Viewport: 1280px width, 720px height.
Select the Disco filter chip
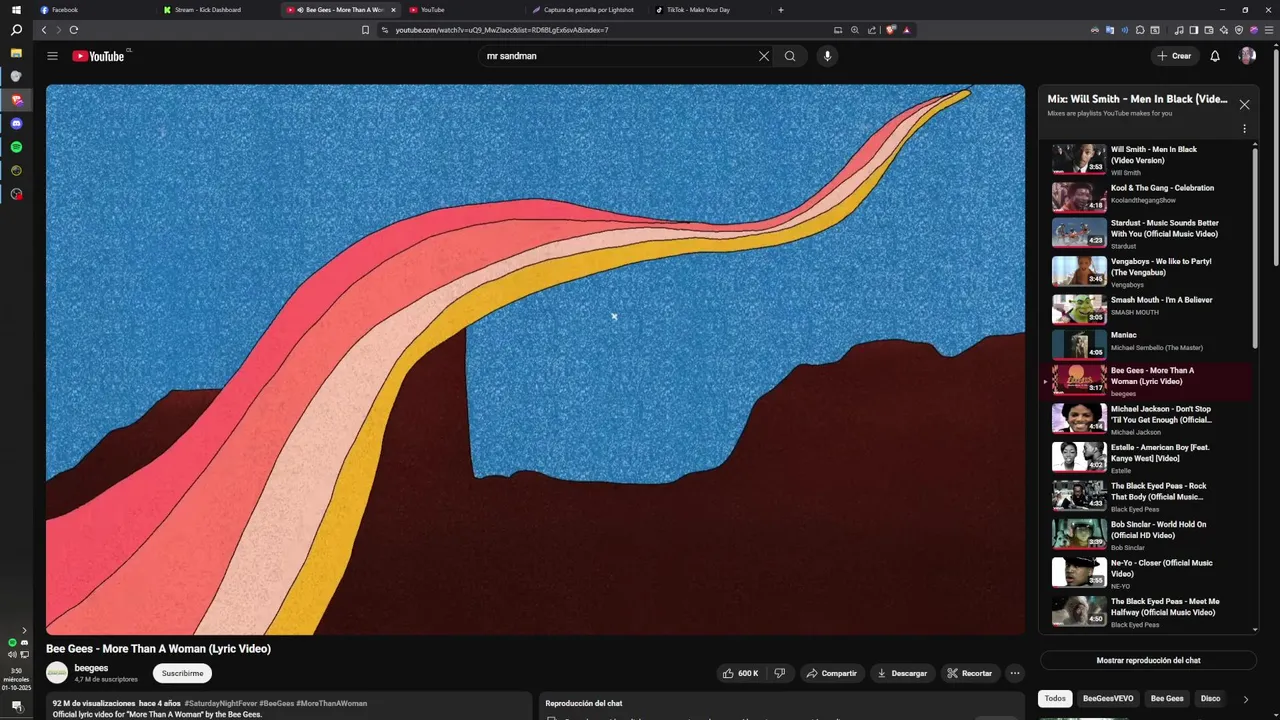1210,698
